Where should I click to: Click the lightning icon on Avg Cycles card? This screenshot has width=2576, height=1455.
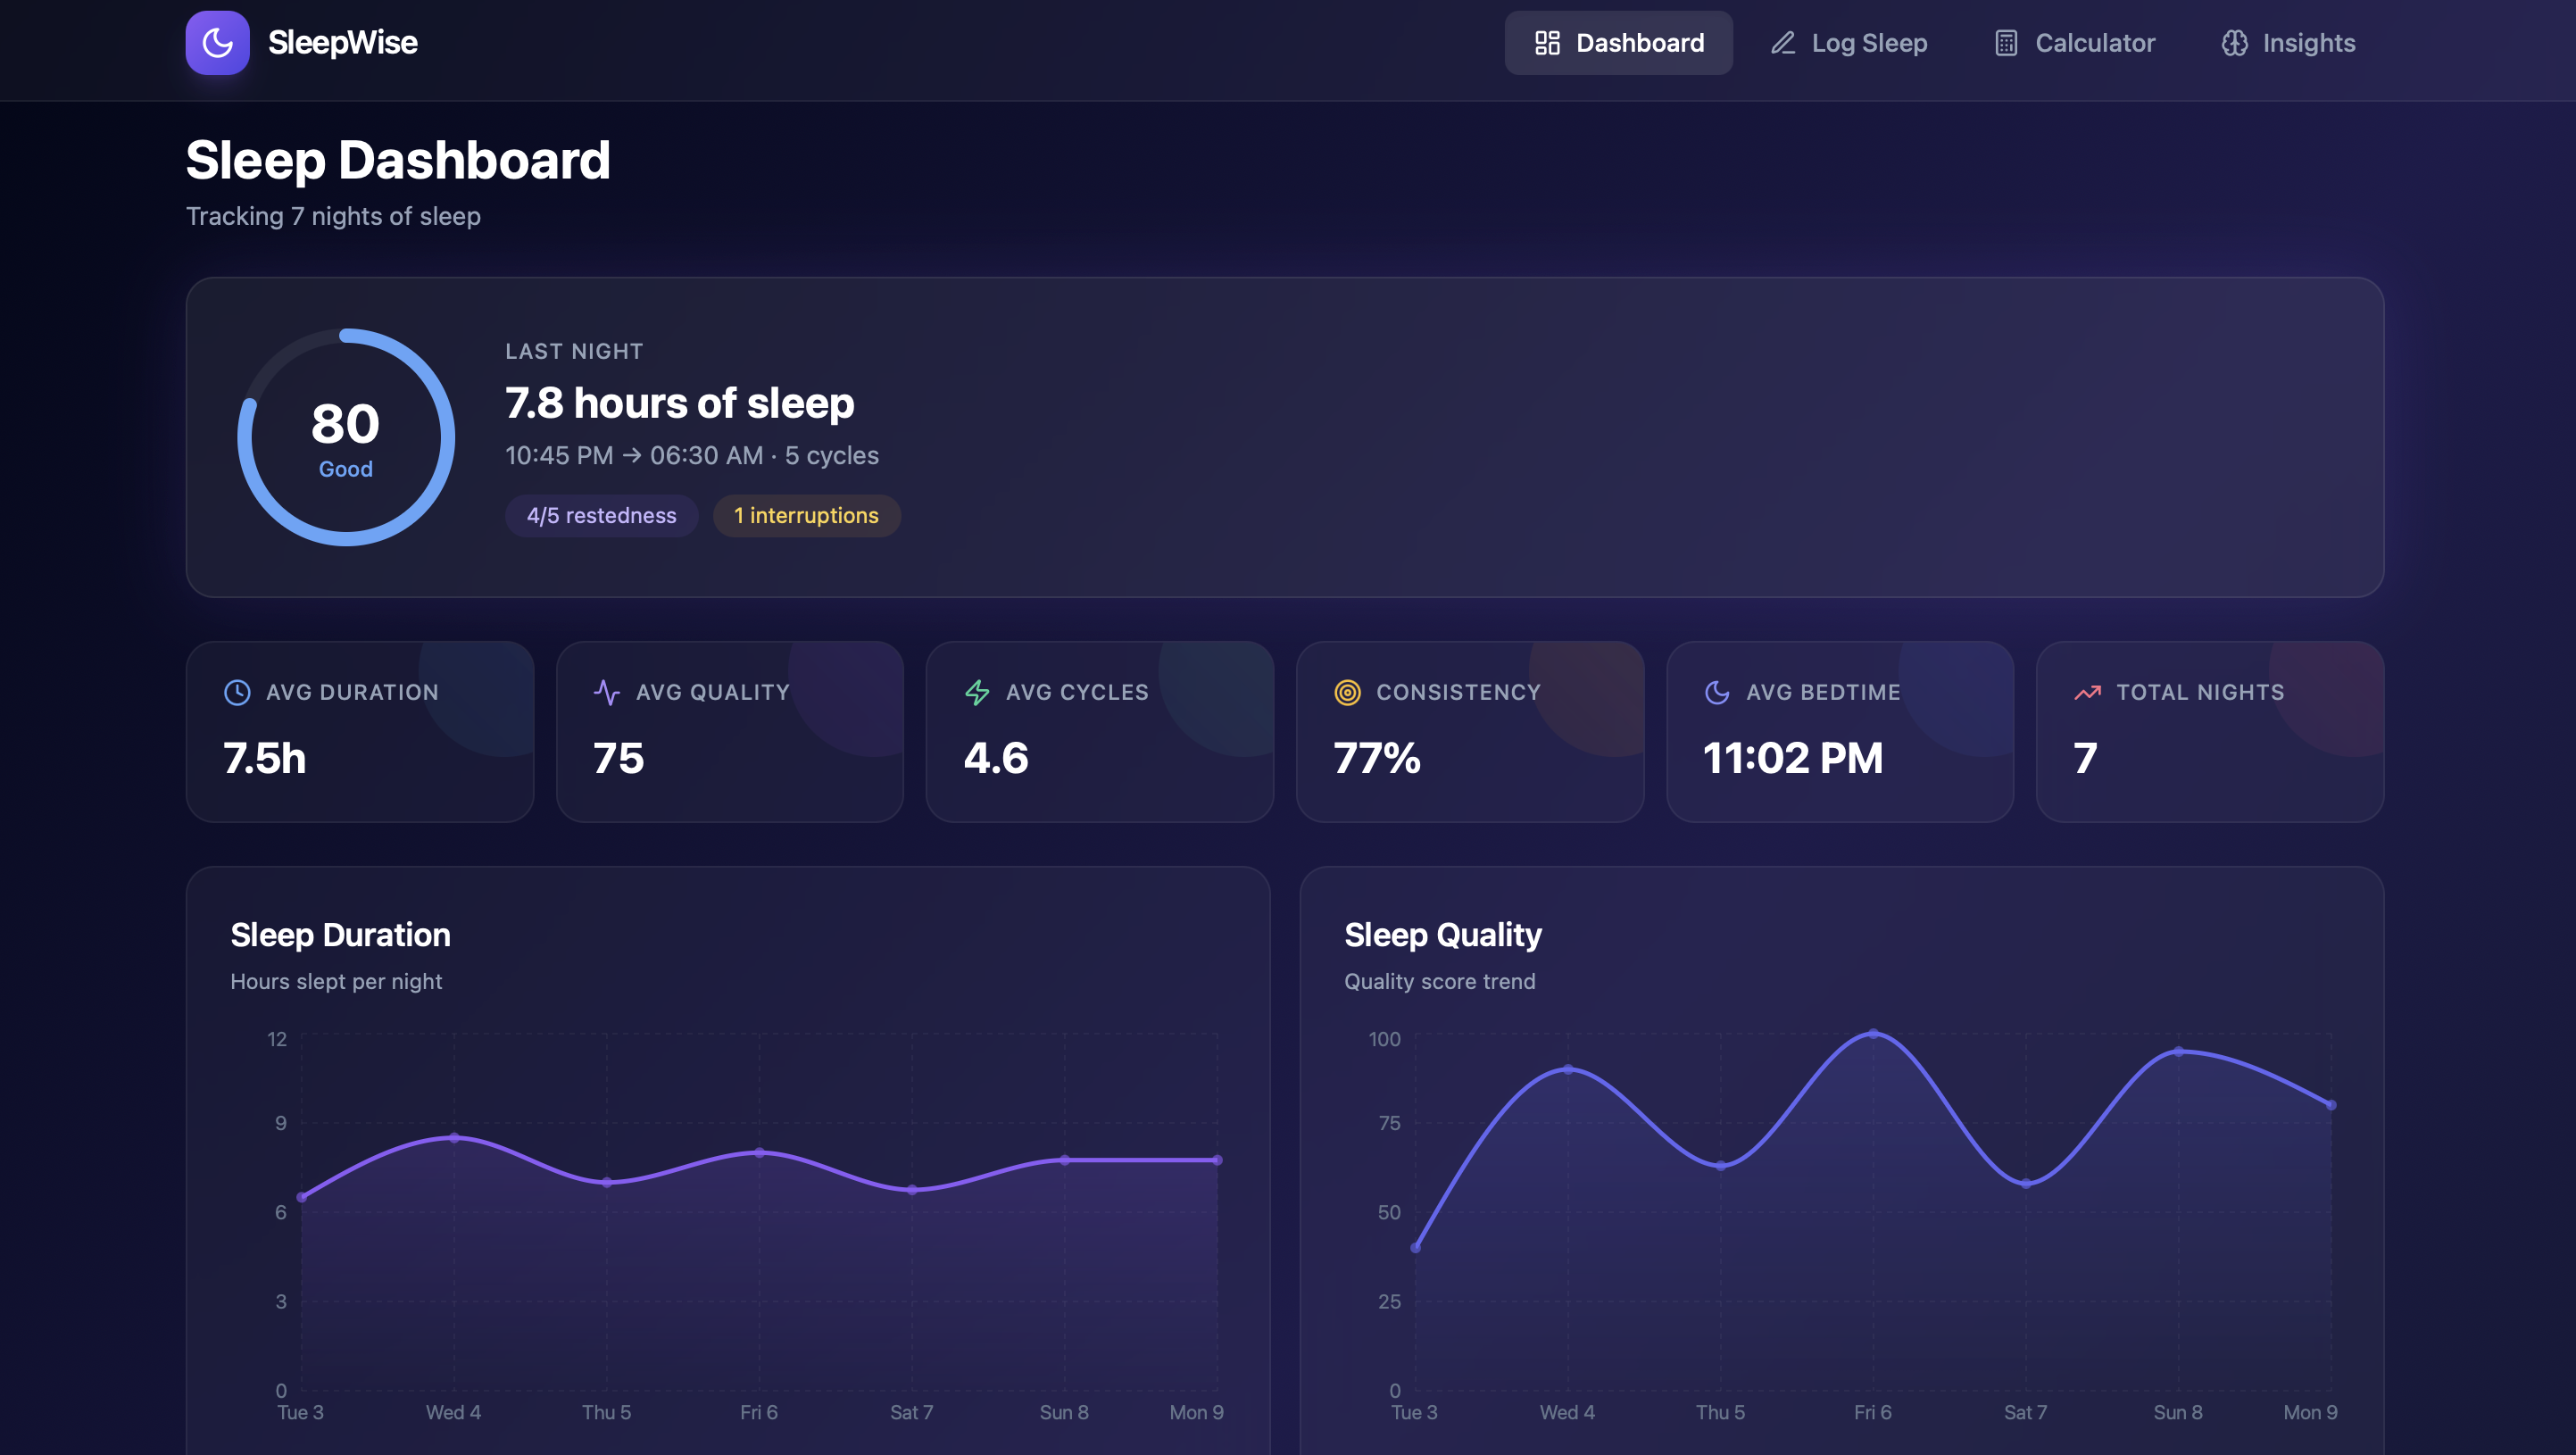point(977,692)
